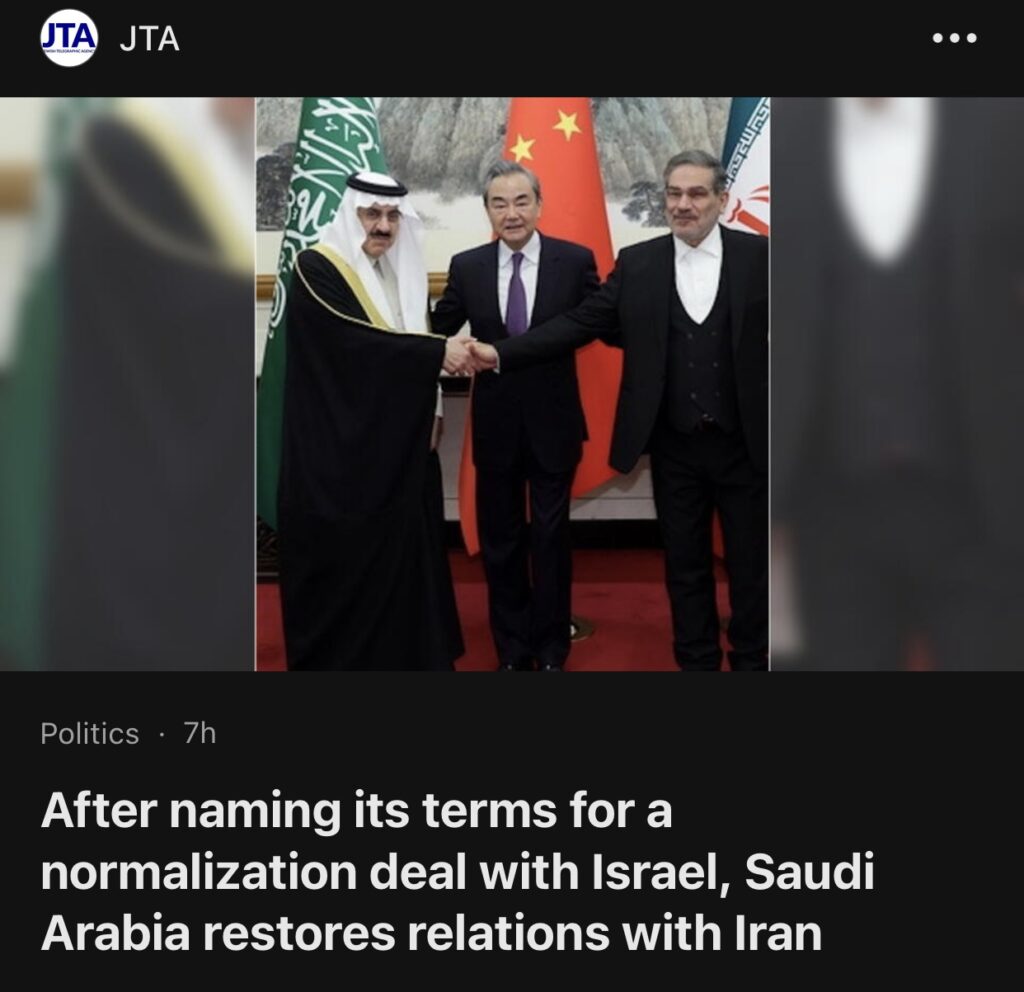Click the blurred right edge of the image

(x=897, y=384)
